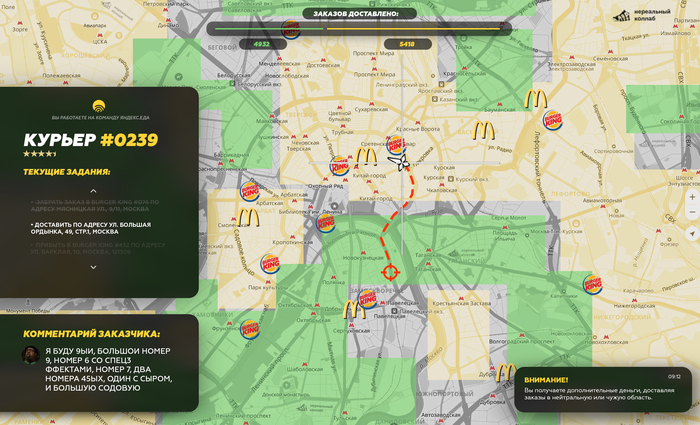Select Burger King marker near Park Kultury

[x=270, y=264]
